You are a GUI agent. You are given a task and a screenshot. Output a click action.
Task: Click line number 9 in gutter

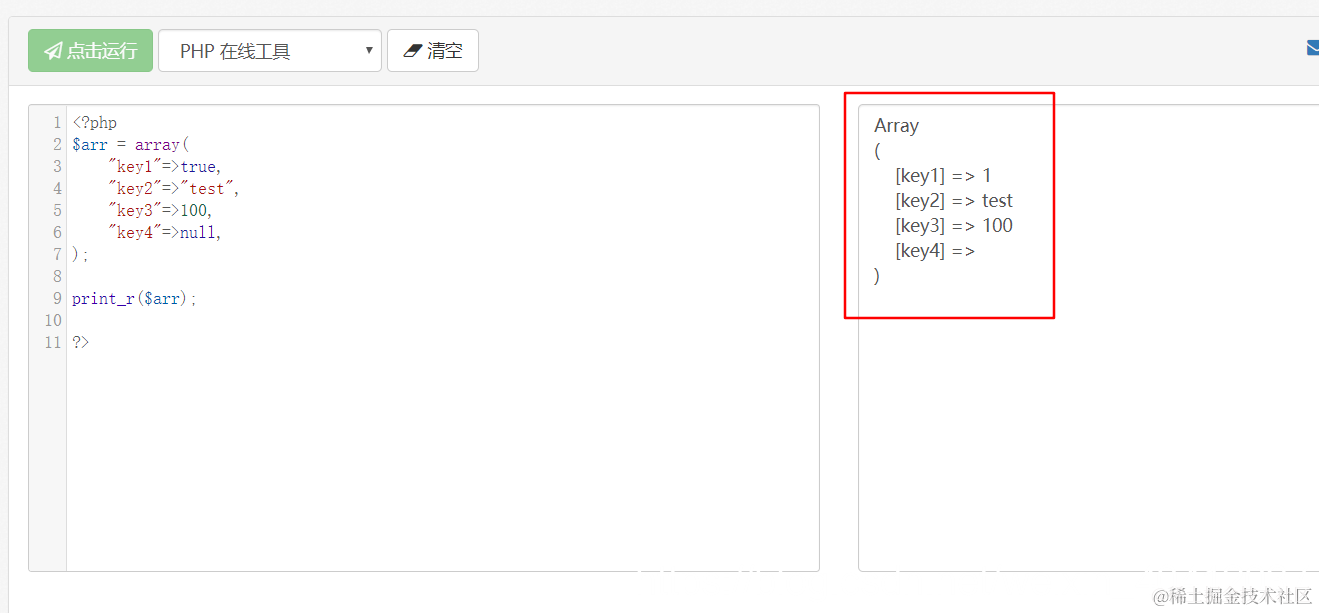(x=57, y=299)
